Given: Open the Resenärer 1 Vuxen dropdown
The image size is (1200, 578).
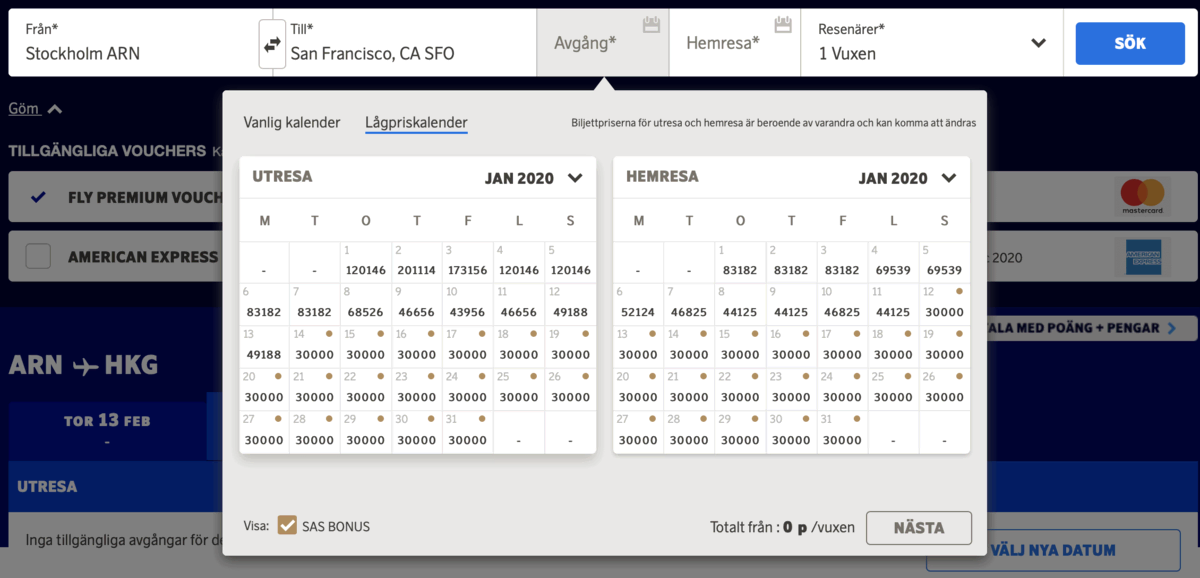Looking at the screenshot, I should click(932, 43).
